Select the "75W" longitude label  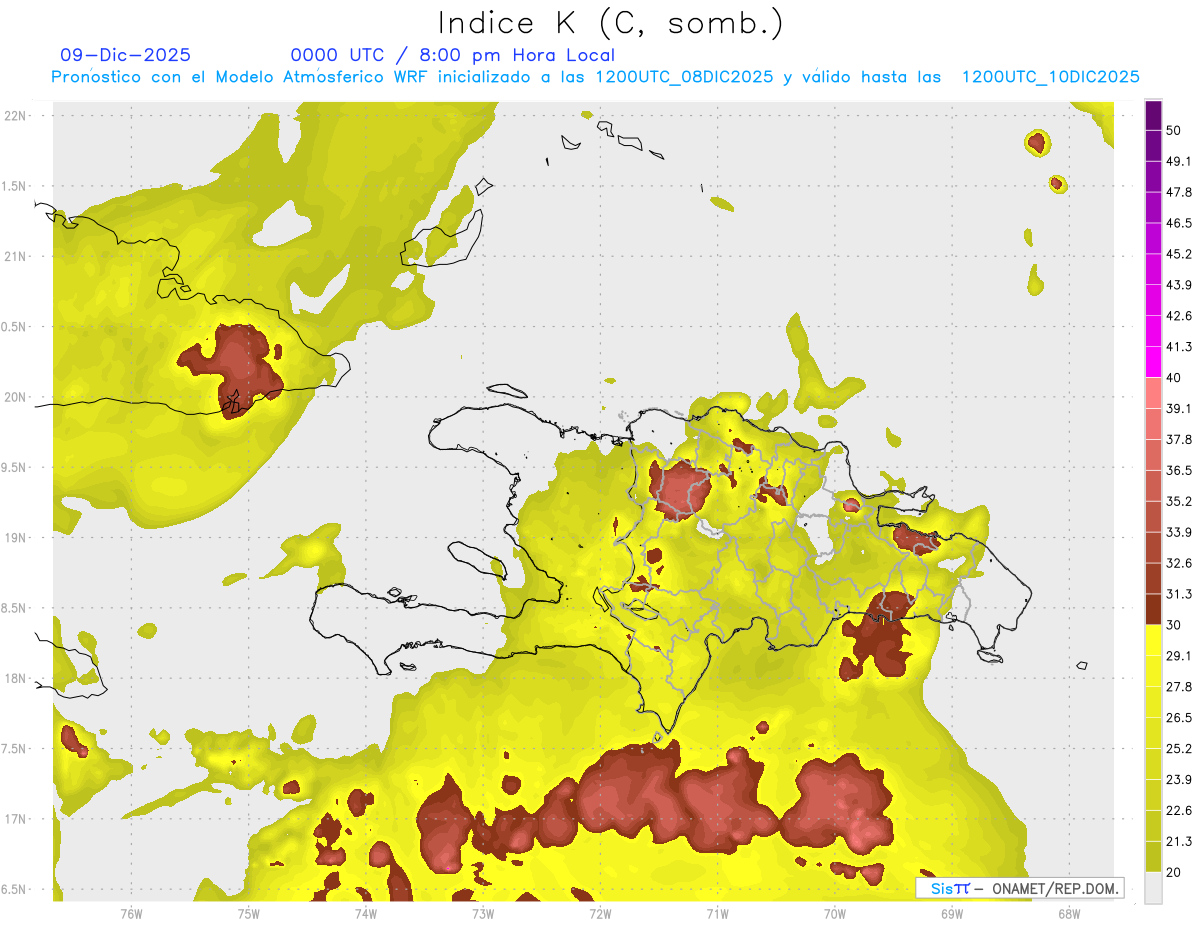(x=249, y=913)
